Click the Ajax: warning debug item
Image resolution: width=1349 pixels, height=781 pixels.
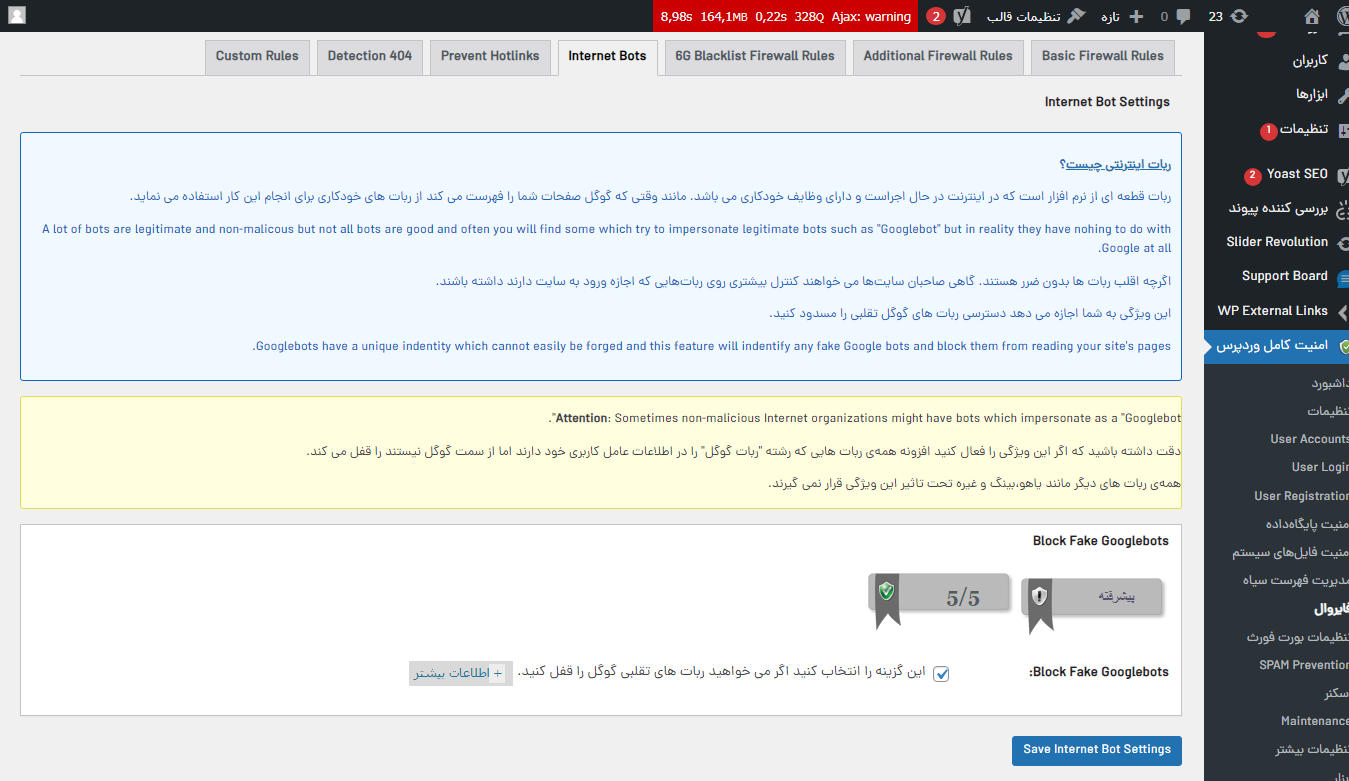click(x=871, y=16)
